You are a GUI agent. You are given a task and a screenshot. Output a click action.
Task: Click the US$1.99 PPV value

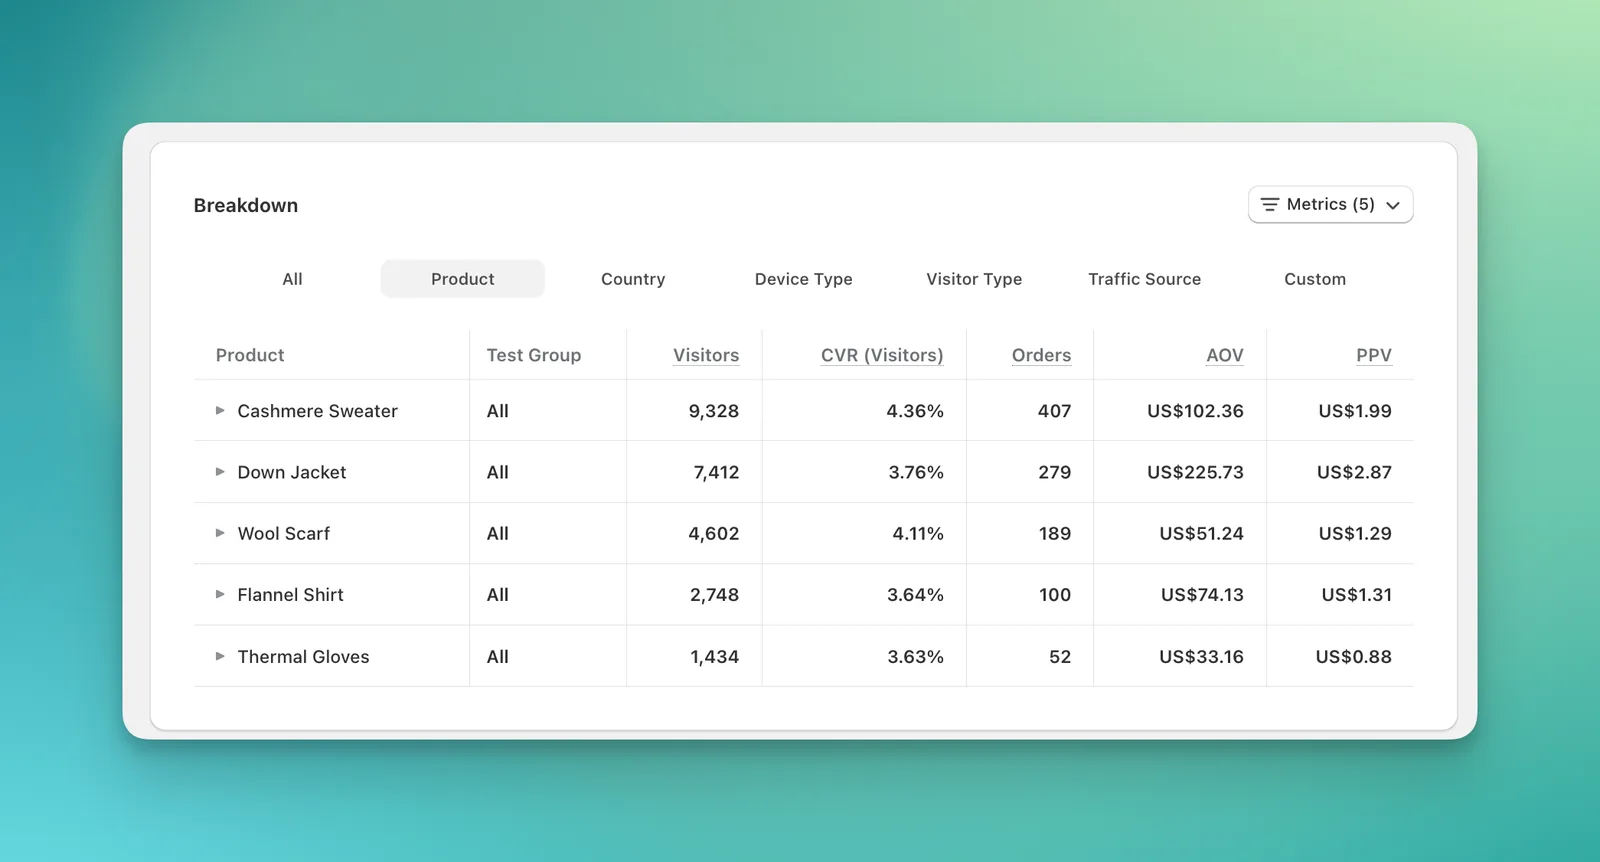coord(1355,411)
